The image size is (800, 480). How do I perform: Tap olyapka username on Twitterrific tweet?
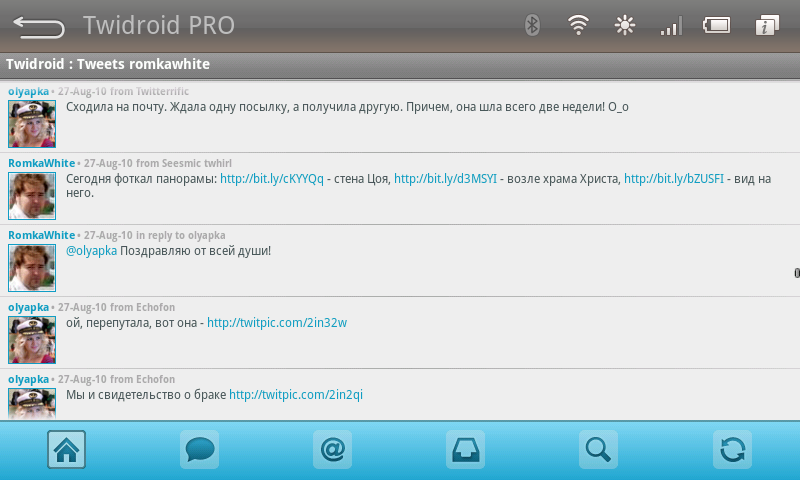click(x=29, y=92)
